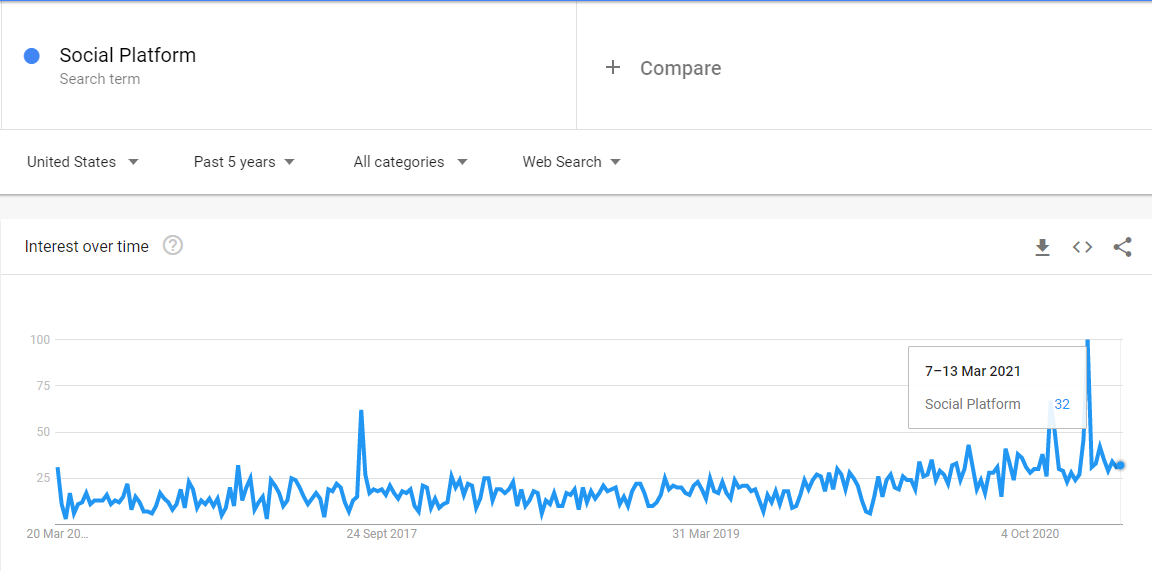Click the 24 Sept 2017 spike on chart

pos(361,412)
